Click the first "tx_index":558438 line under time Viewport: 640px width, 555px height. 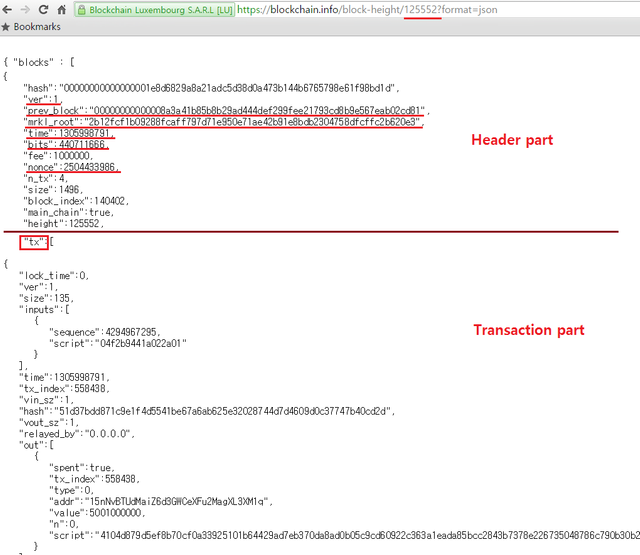(64, 389)
